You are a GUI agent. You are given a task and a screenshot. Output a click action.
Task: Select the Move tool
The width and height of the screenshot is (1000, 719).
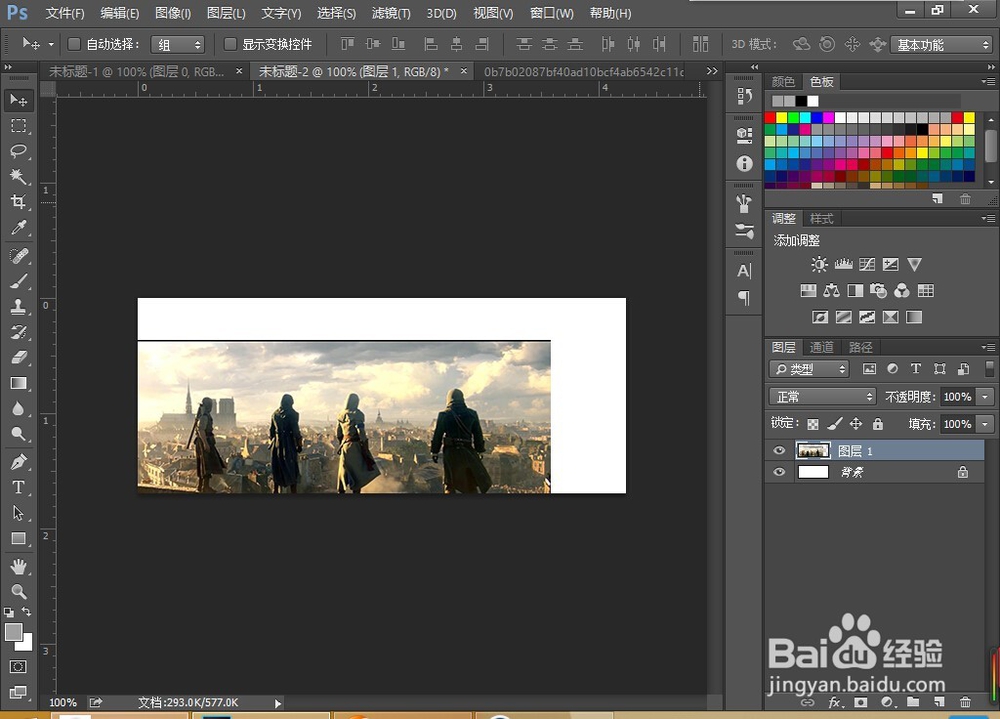tap(18, 100)
